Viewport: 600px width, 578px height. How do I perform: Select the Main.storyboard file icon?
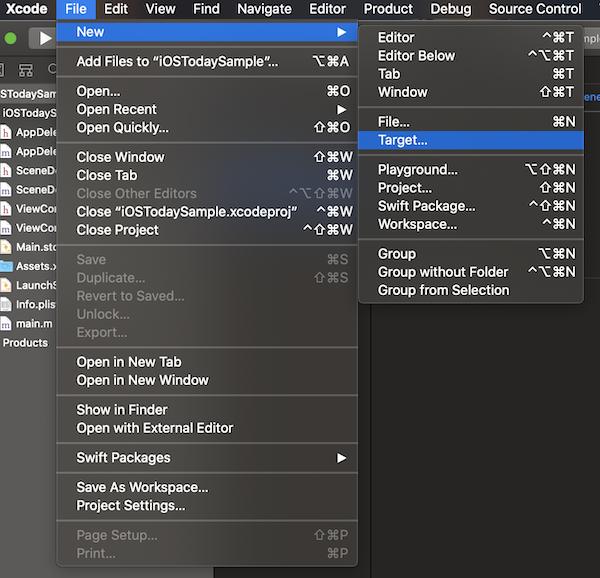[x=5, y=247]
